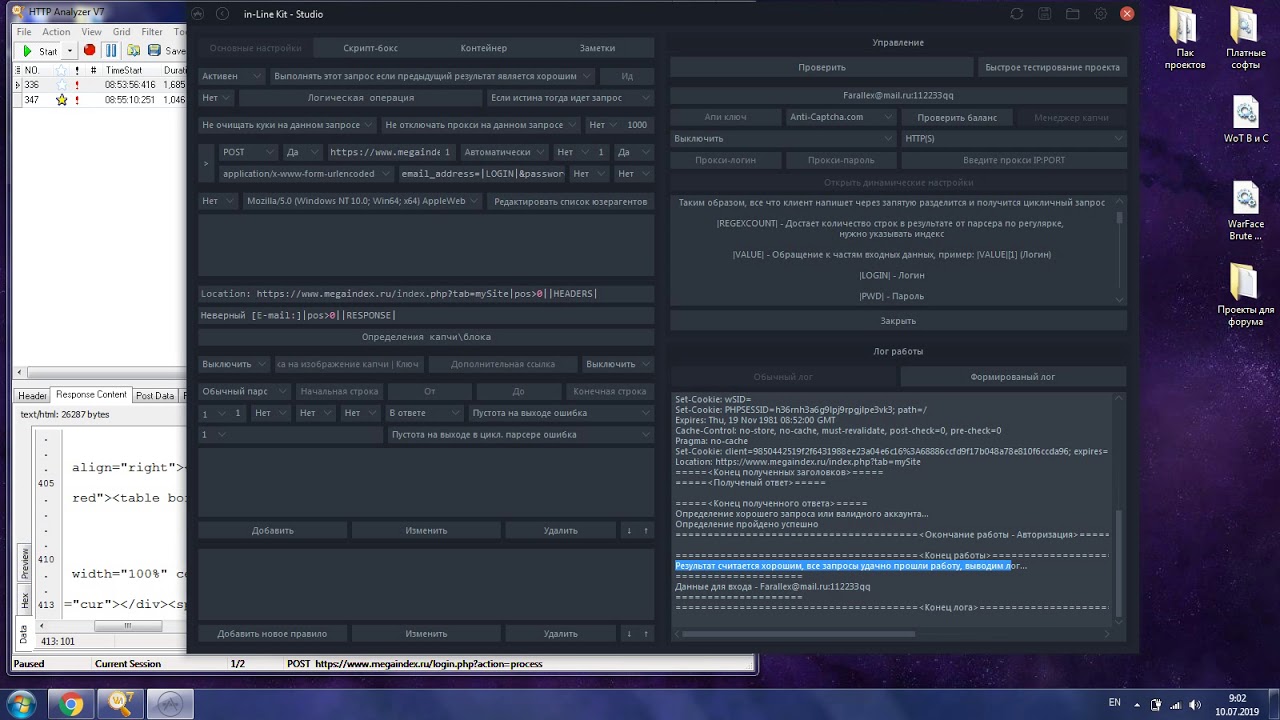Click the log panel horizontal scrollbar

(x=798, y=634)
